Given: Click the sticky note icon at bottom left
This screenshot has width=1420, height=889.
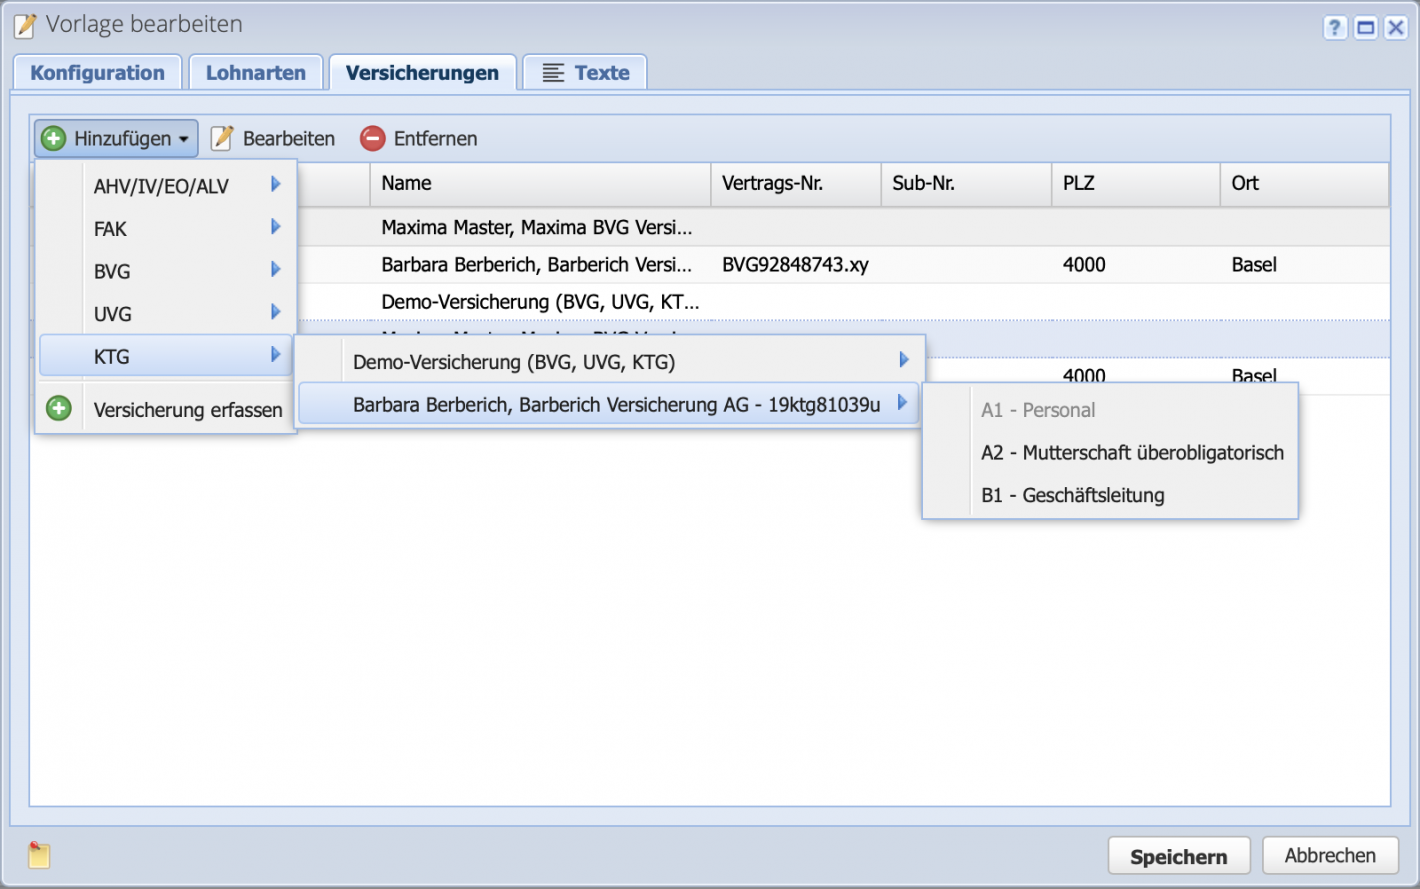Looking at the screenshot, I should pyautogui.click(x=39, y=855).
